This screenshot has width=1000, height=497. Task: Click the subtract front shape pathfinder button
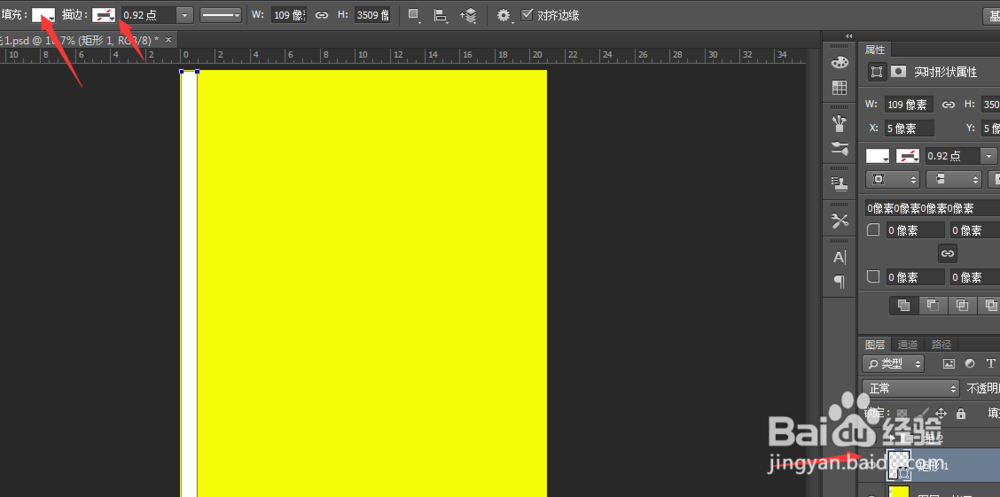[x=933, y=305]
